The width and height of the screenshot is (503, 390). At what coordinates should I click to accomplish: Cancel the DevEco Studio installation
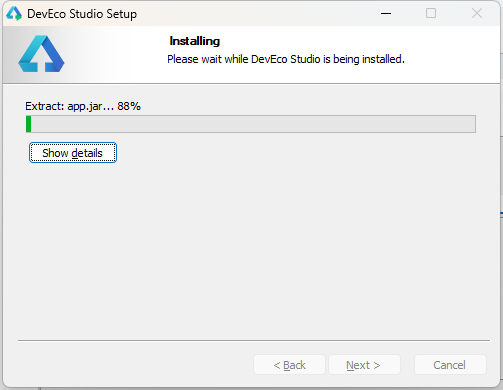click(x=450, y=365)
